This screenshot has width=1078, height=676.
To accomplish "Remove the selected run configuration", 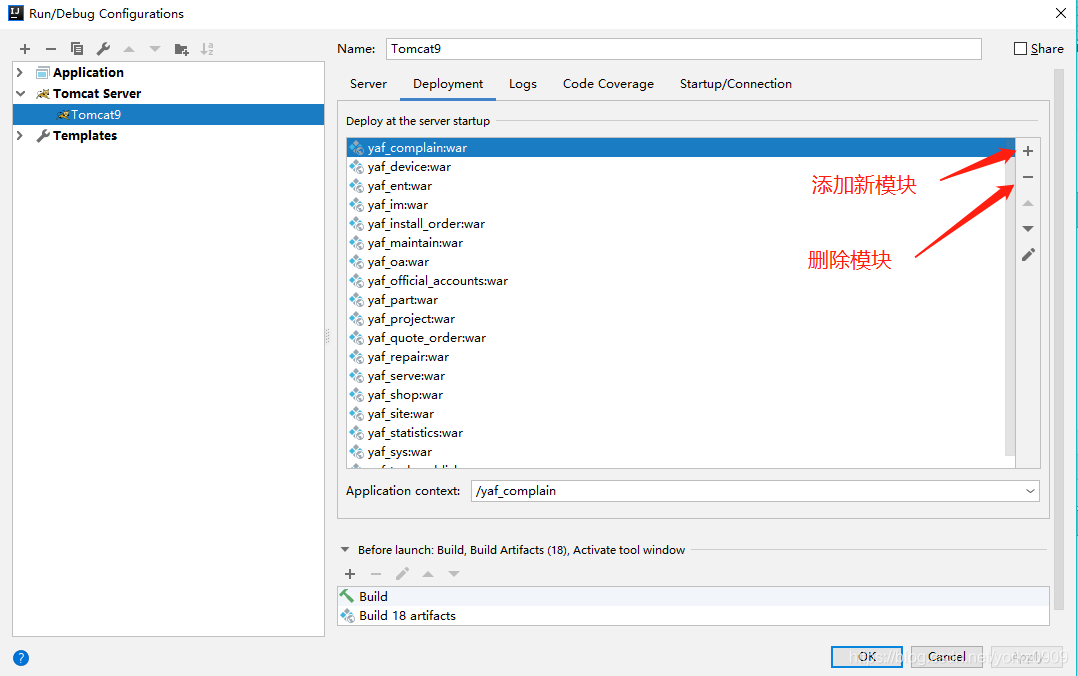I will [x=51, y=49].
